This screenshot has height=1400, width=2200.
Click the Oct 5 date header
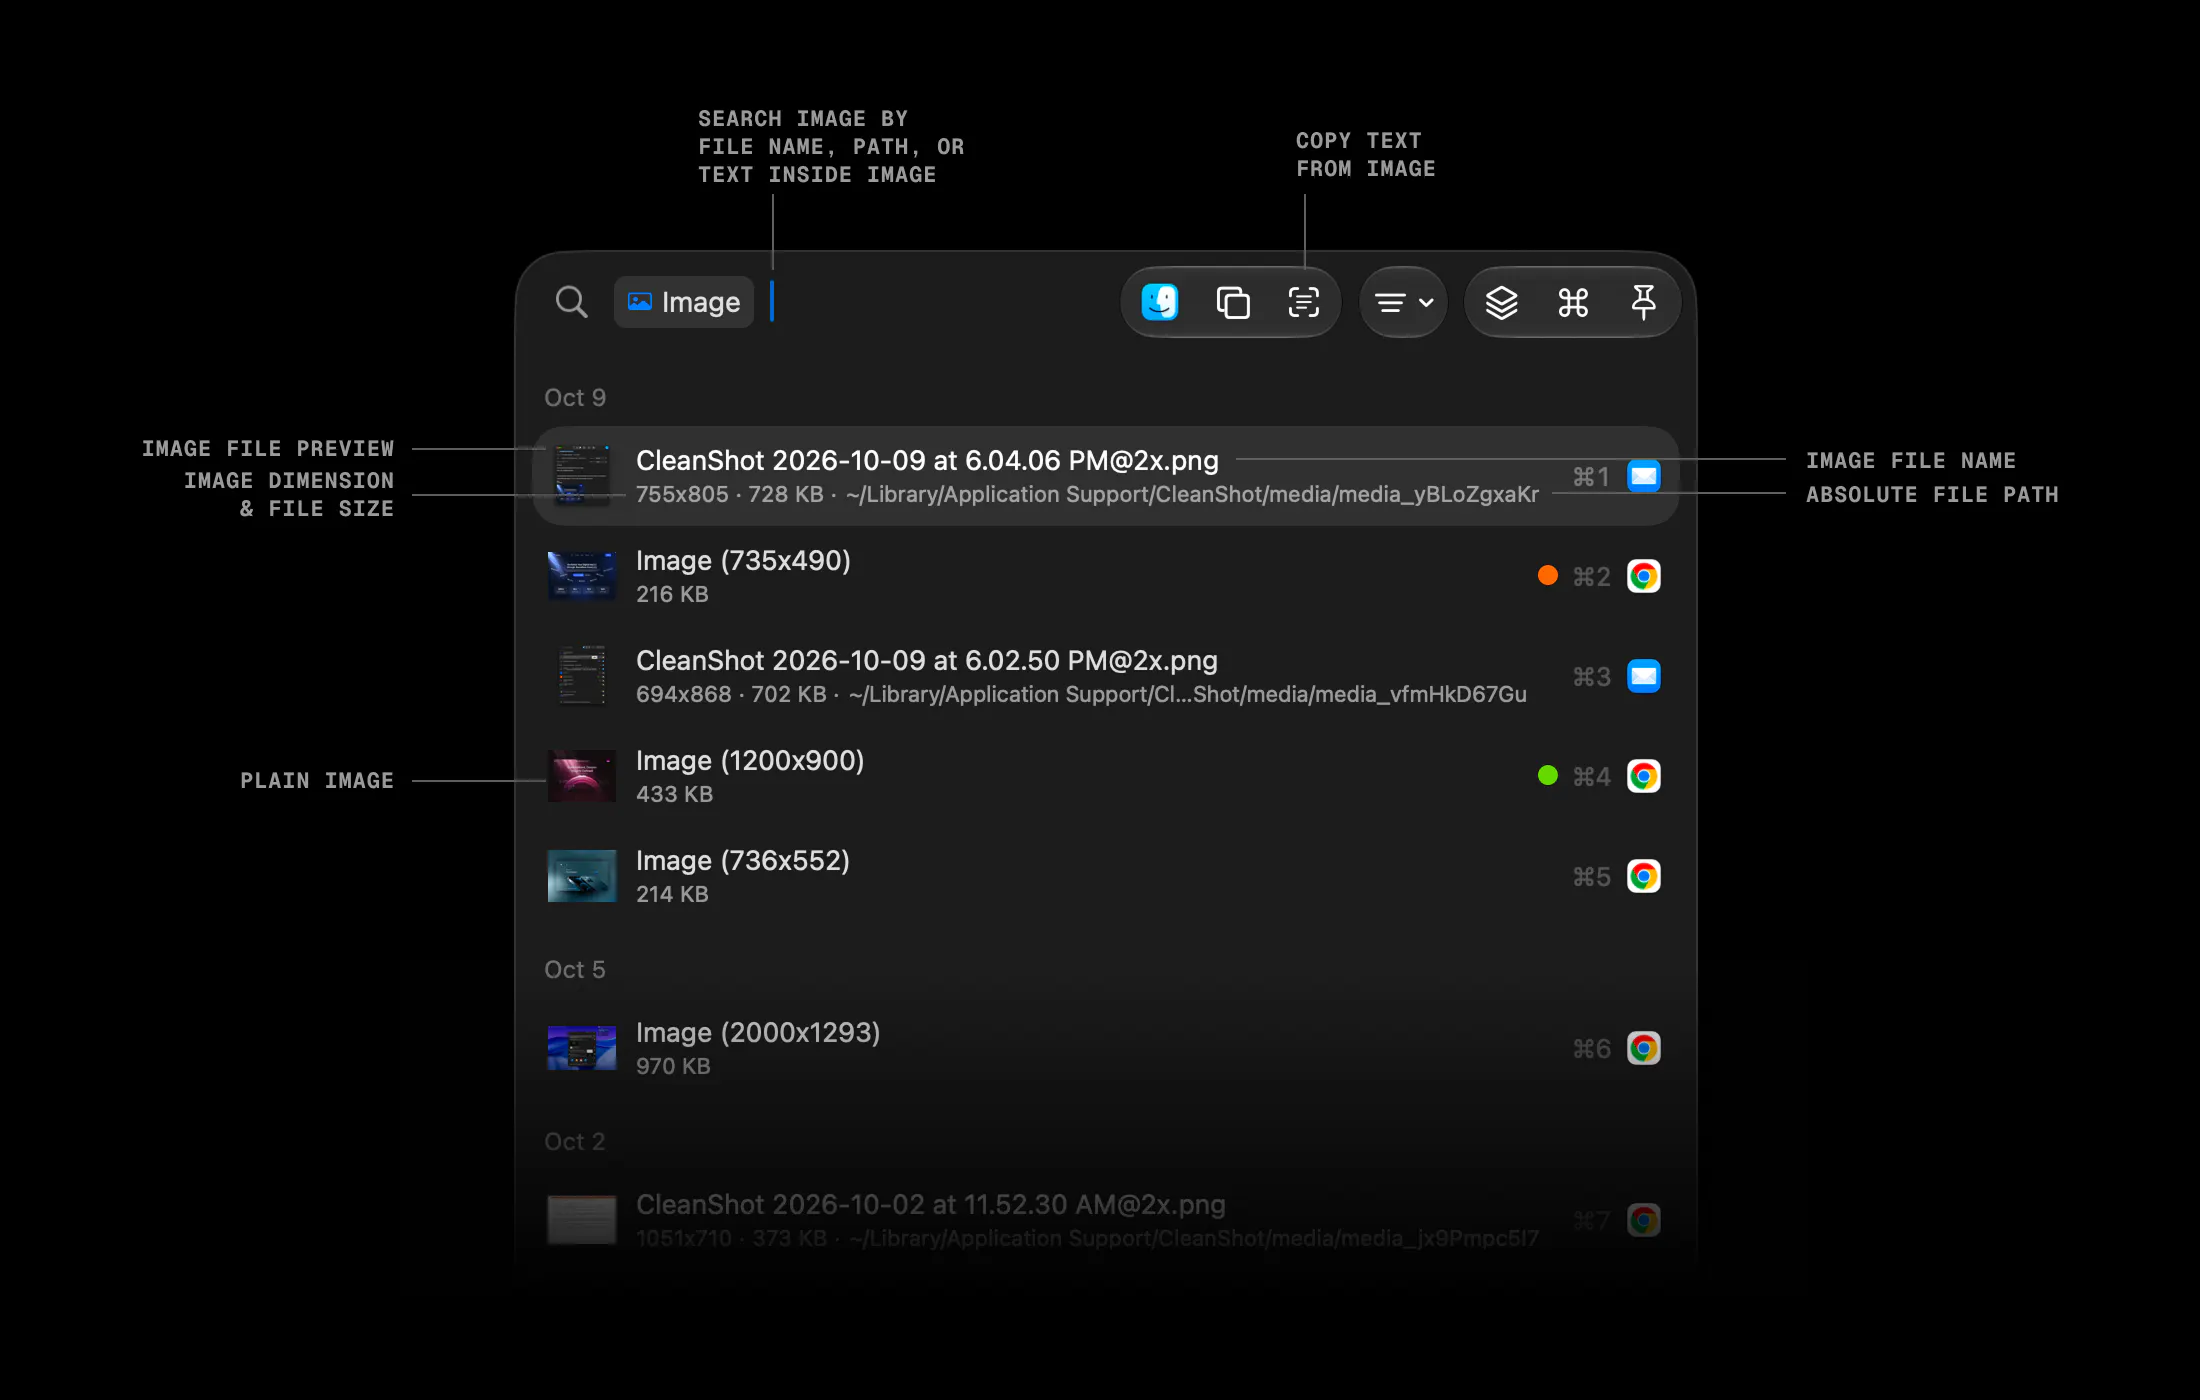(x=575, y=969)
